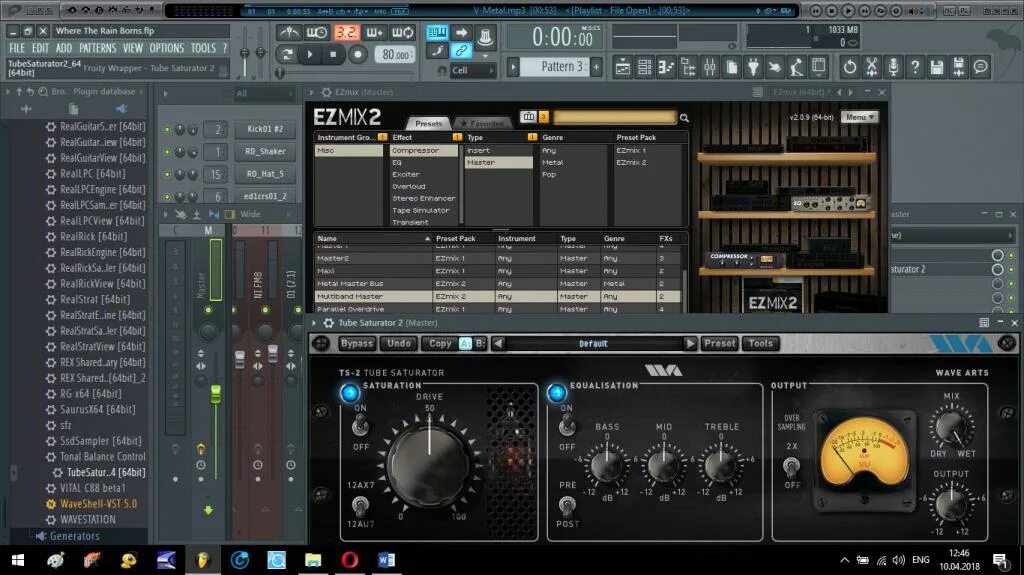The height and width of the screenshot is (575, 1024).
Task: Click the save project floppy icon
Action: [936, 67]
